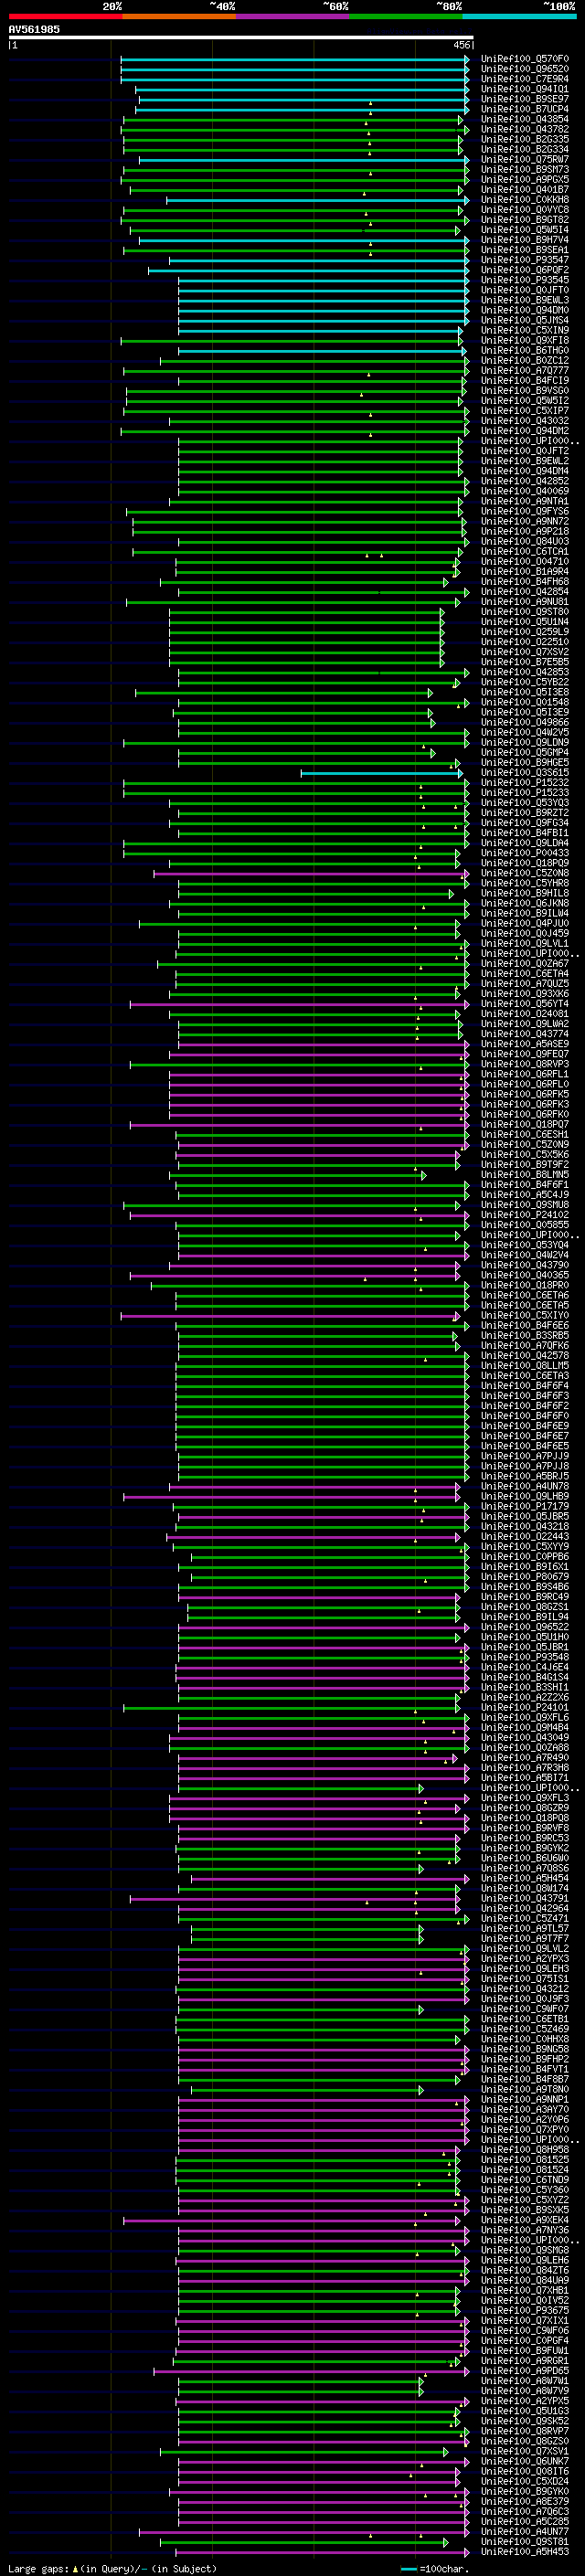Viewport: 585px width, 2576px height.
Task: Select hit label UniRef100_Q96520
Action: (525, 69)
